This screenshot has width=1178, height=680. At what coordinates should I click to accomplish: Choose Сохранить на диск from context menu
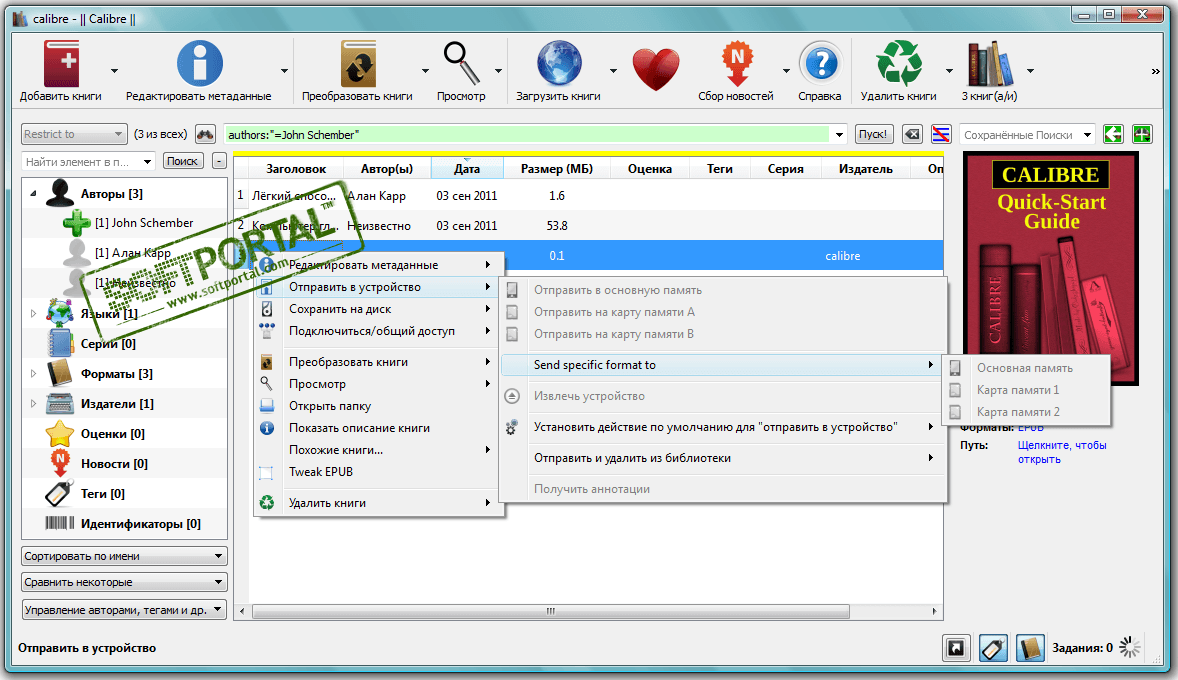tap(340, 309)
